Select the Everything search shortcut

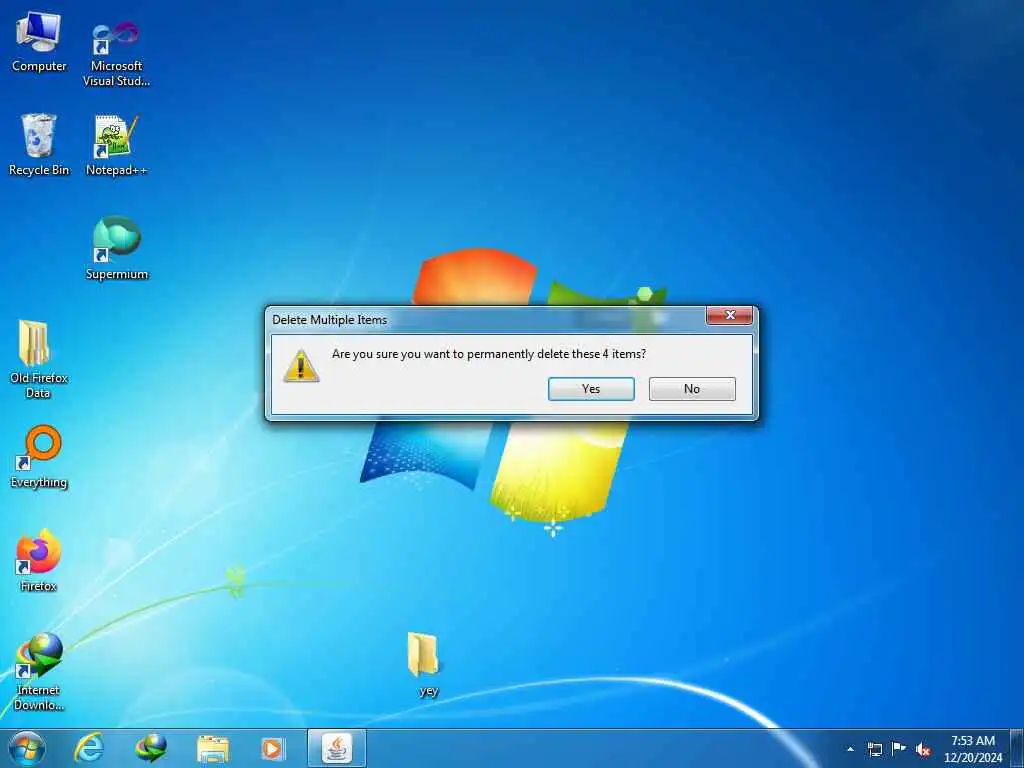(39, 456)
